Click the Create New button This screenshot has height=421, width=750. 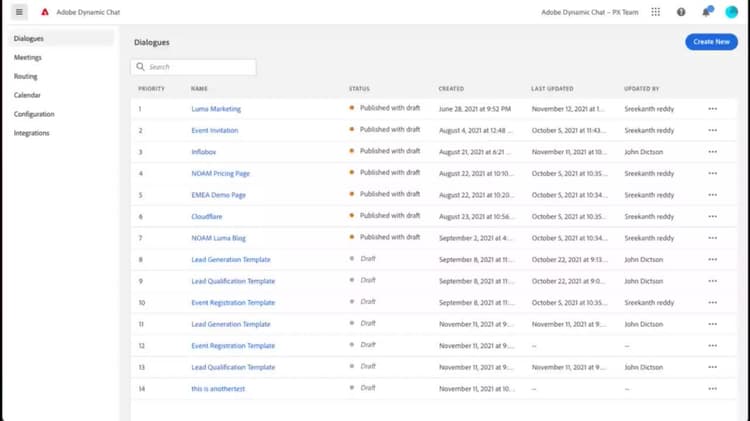pos(711,42)
